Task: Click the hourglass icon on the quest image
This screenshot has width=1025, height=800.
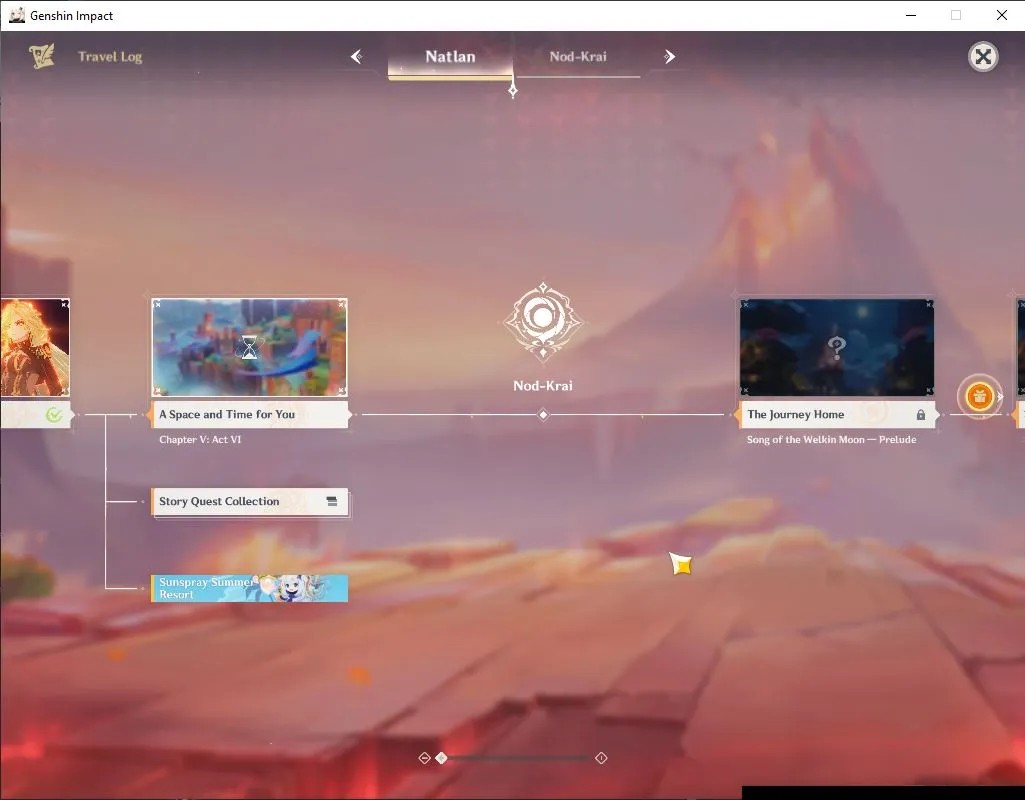Action: click(x=249, y=348)
